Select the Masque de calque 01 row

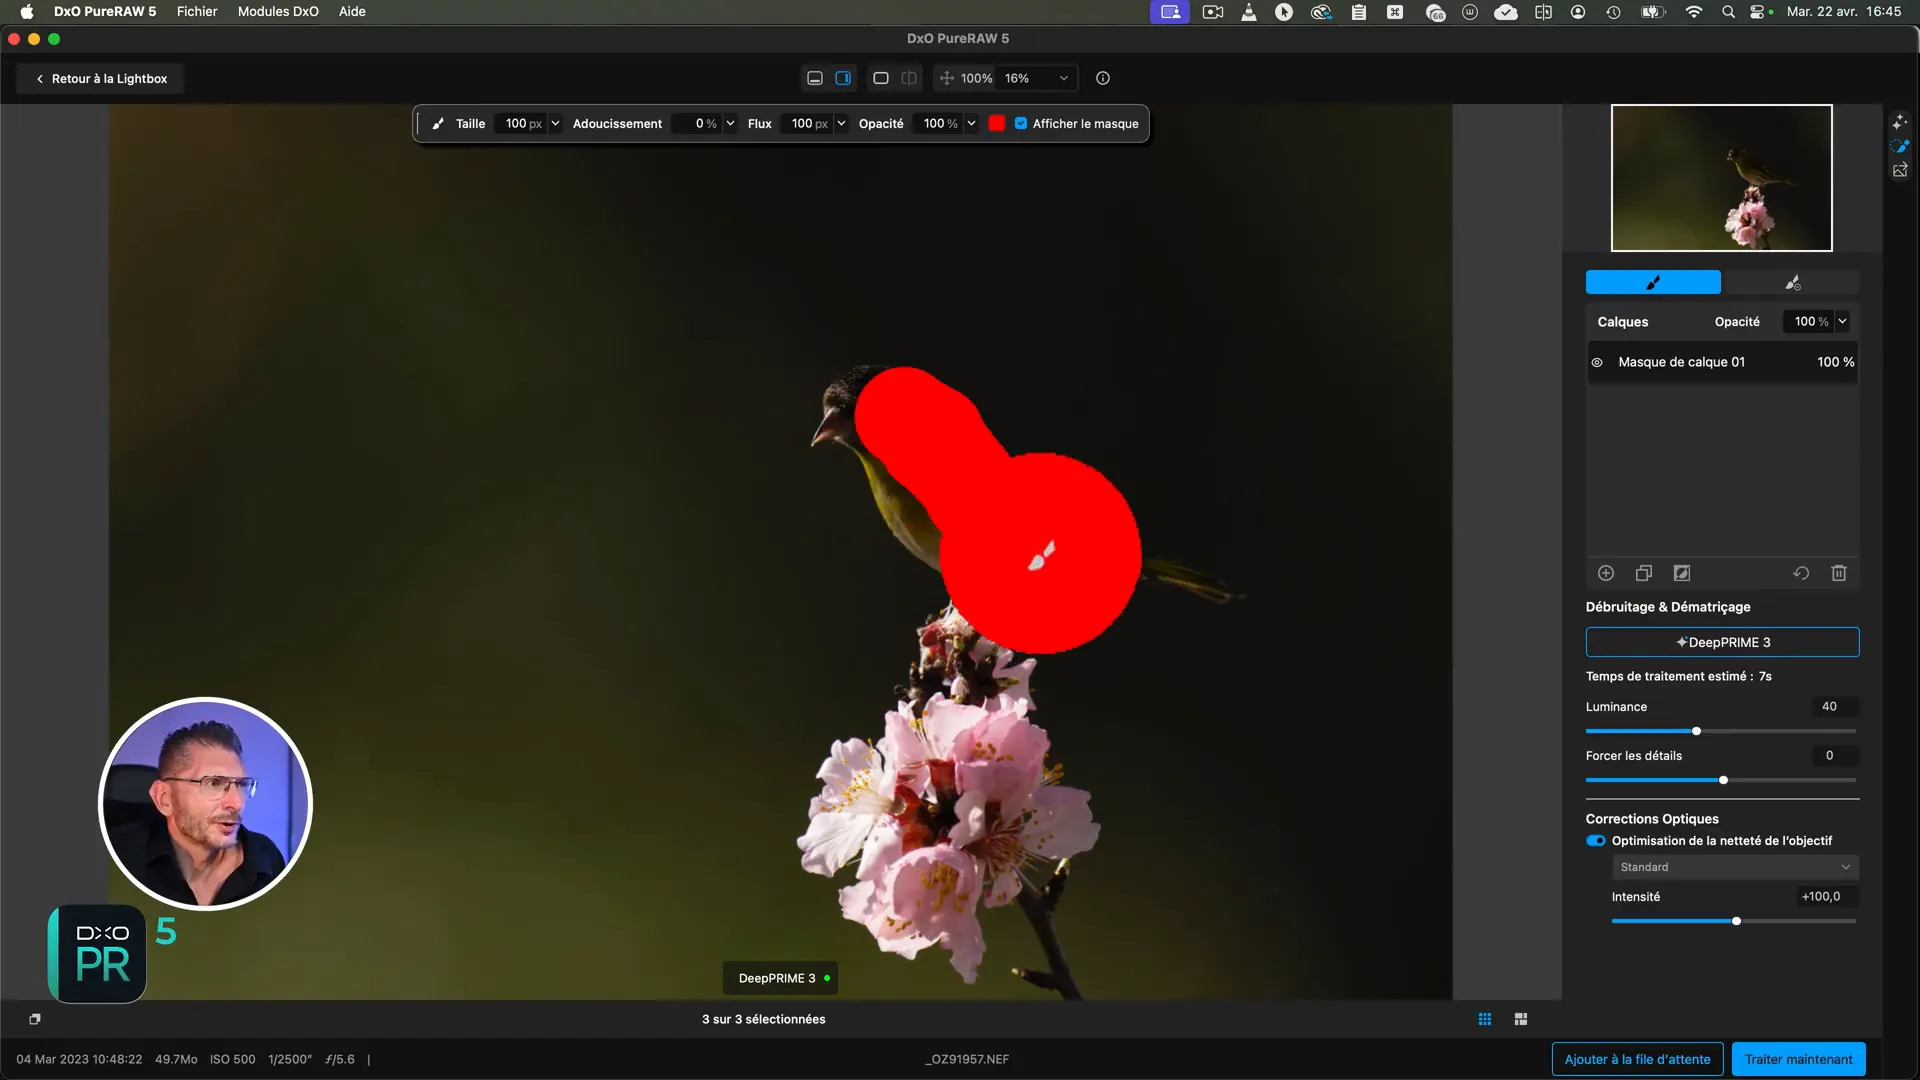1722,363
